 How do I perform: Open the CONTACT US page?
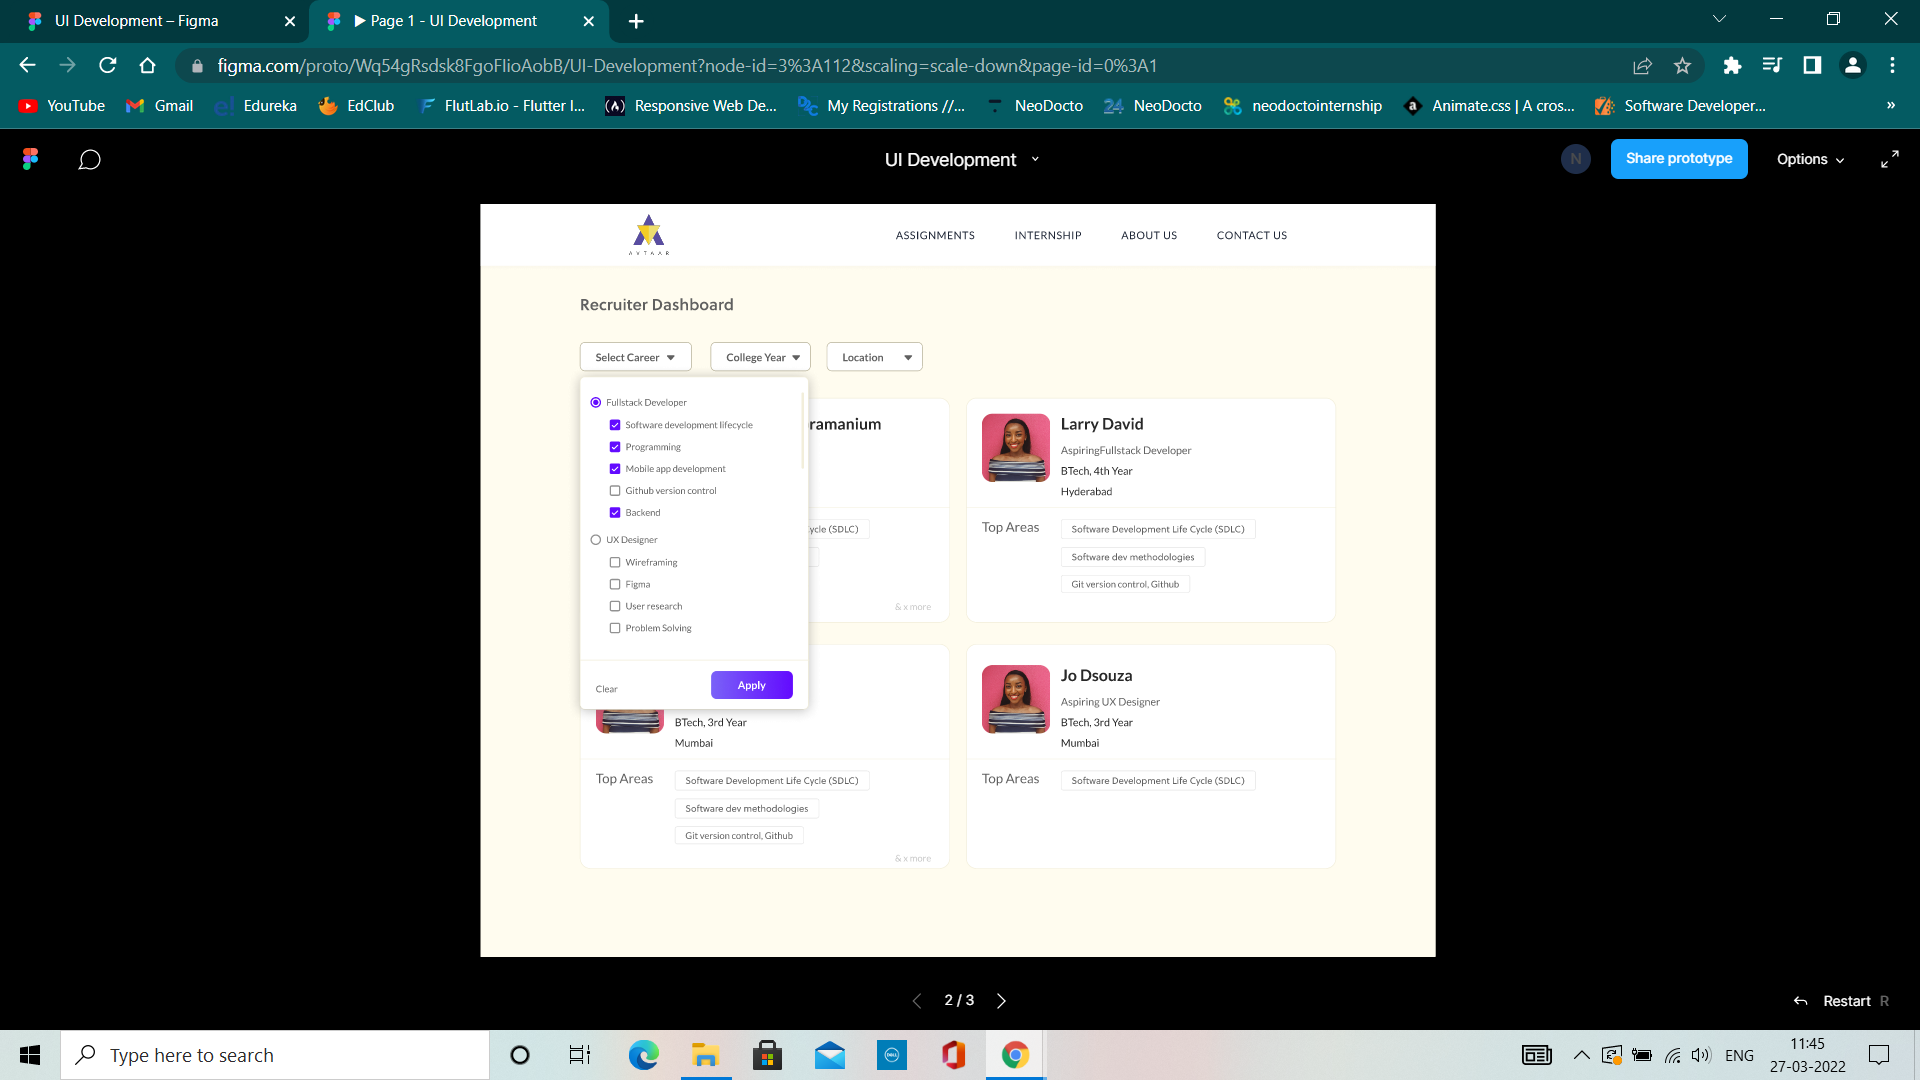1251,235
